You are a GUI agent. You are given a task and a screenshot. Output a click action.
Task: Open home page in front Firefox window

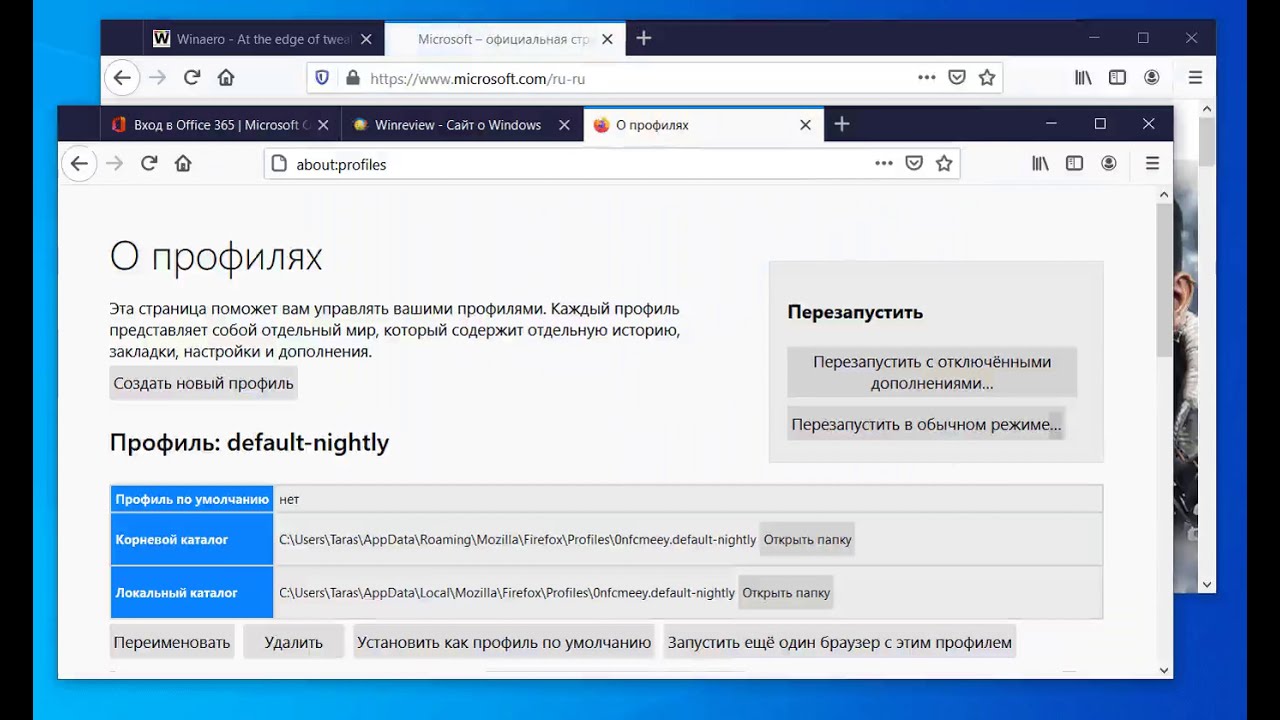183,164
